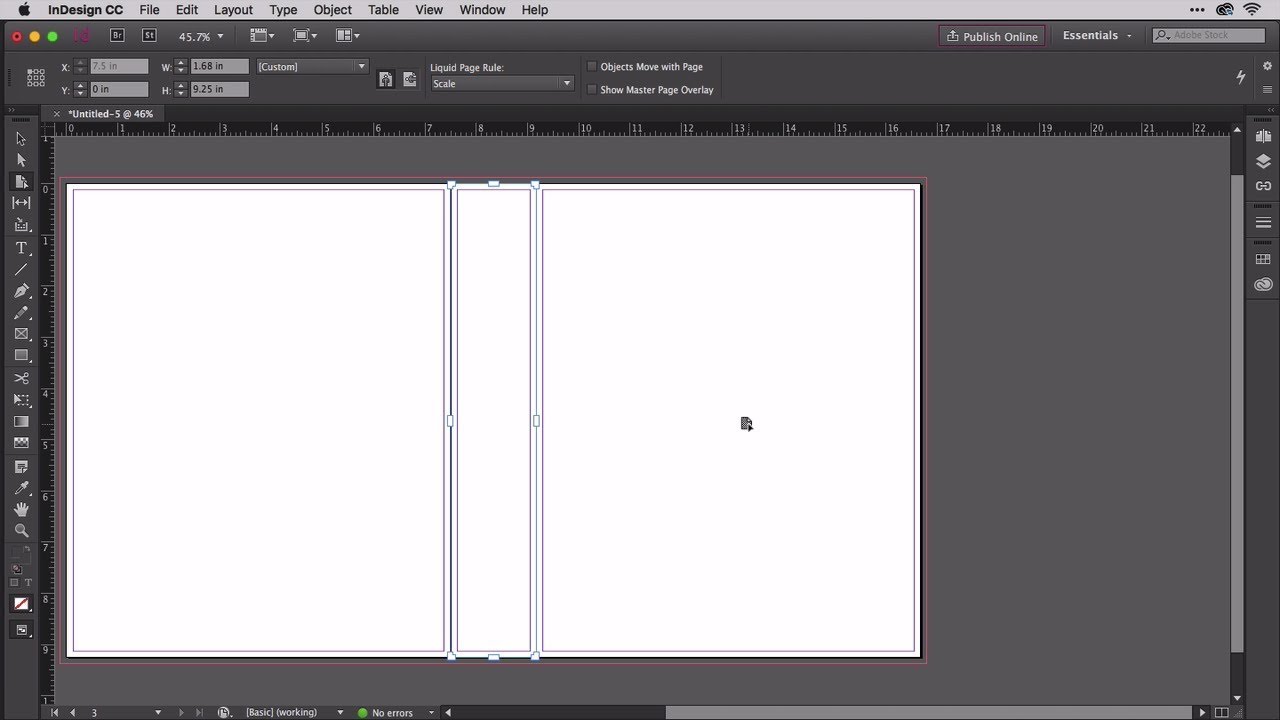Select the Note tool
This screenshot has width=1280, height=720.
pos(21,467)
